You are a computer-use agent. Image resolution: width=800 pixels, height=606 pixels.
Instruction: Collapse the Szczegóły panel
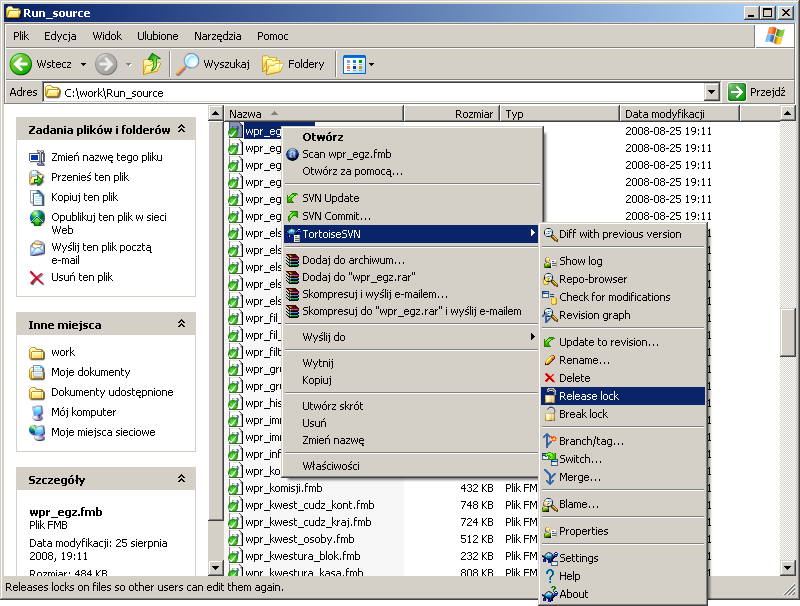[182, 479]
